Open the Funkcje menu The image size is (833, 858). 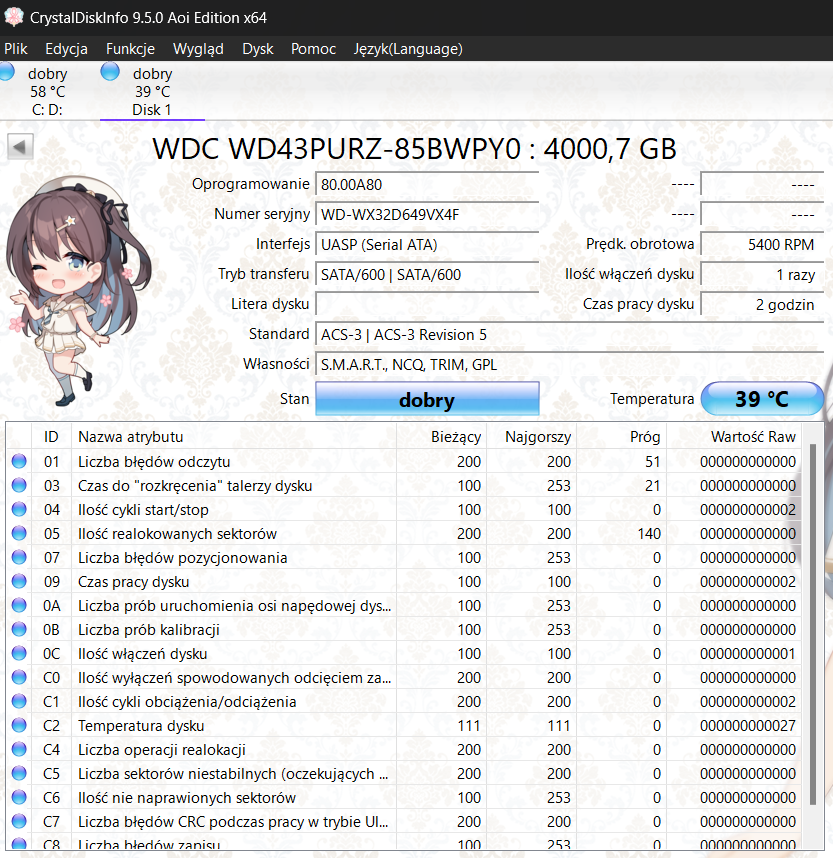click(x=130, y=49)
